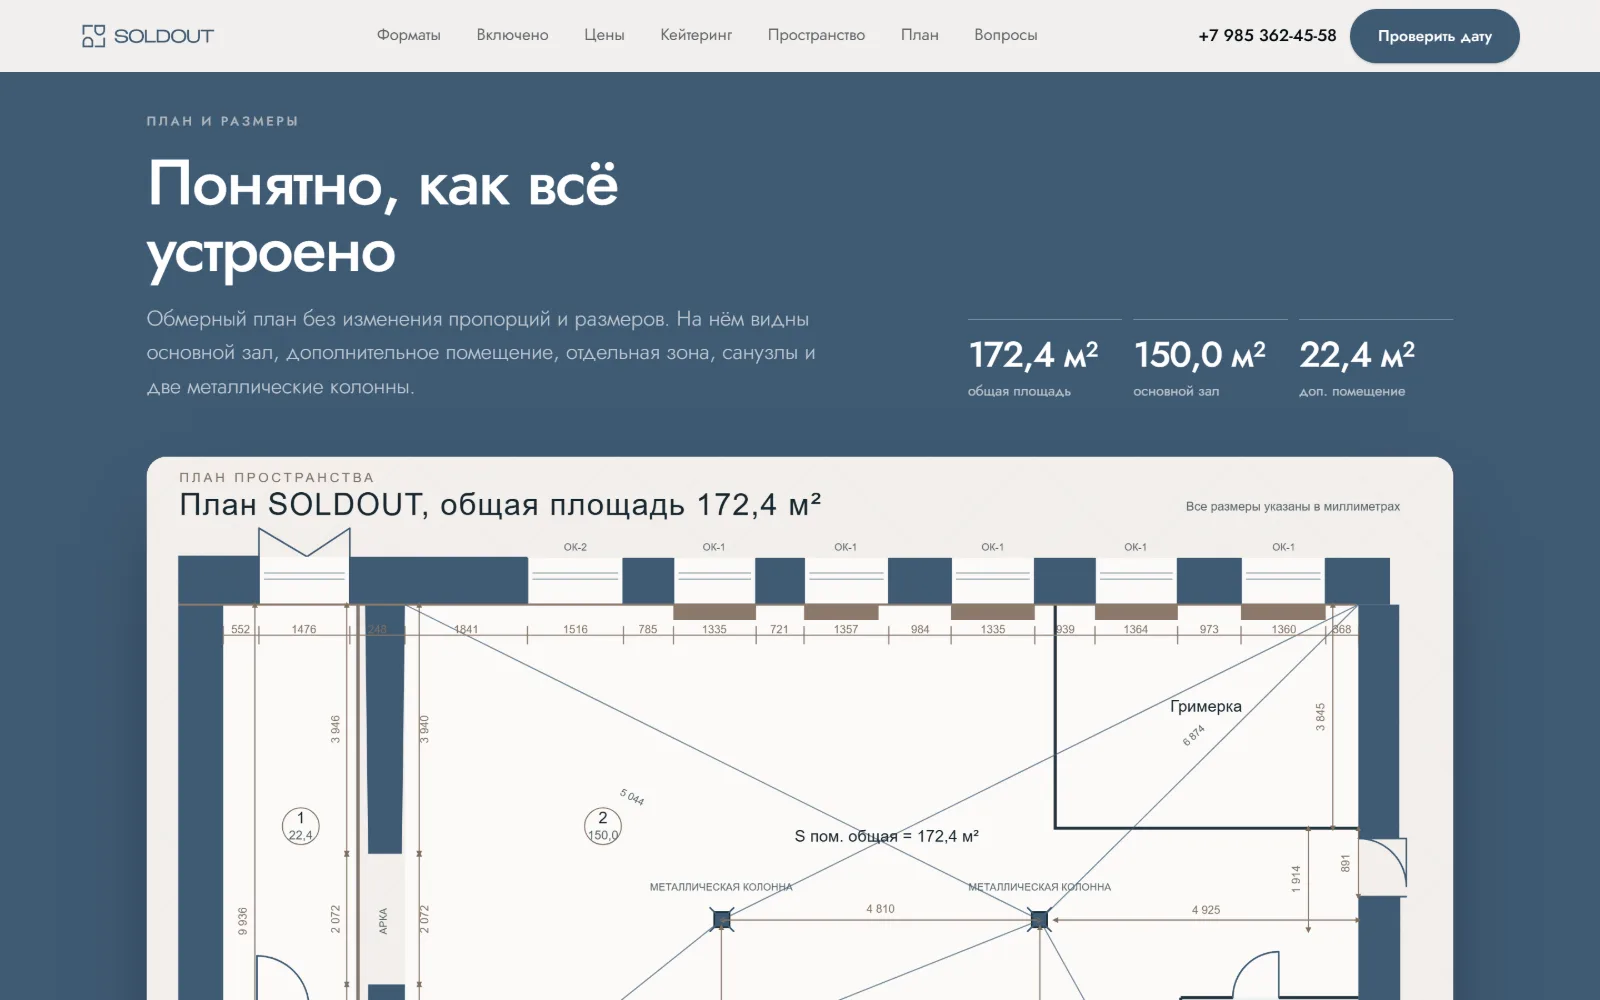Click the ПЛАН ПРОСТРАНСТВА caption
1600x1000 pixels.
[x=277, y=478]
